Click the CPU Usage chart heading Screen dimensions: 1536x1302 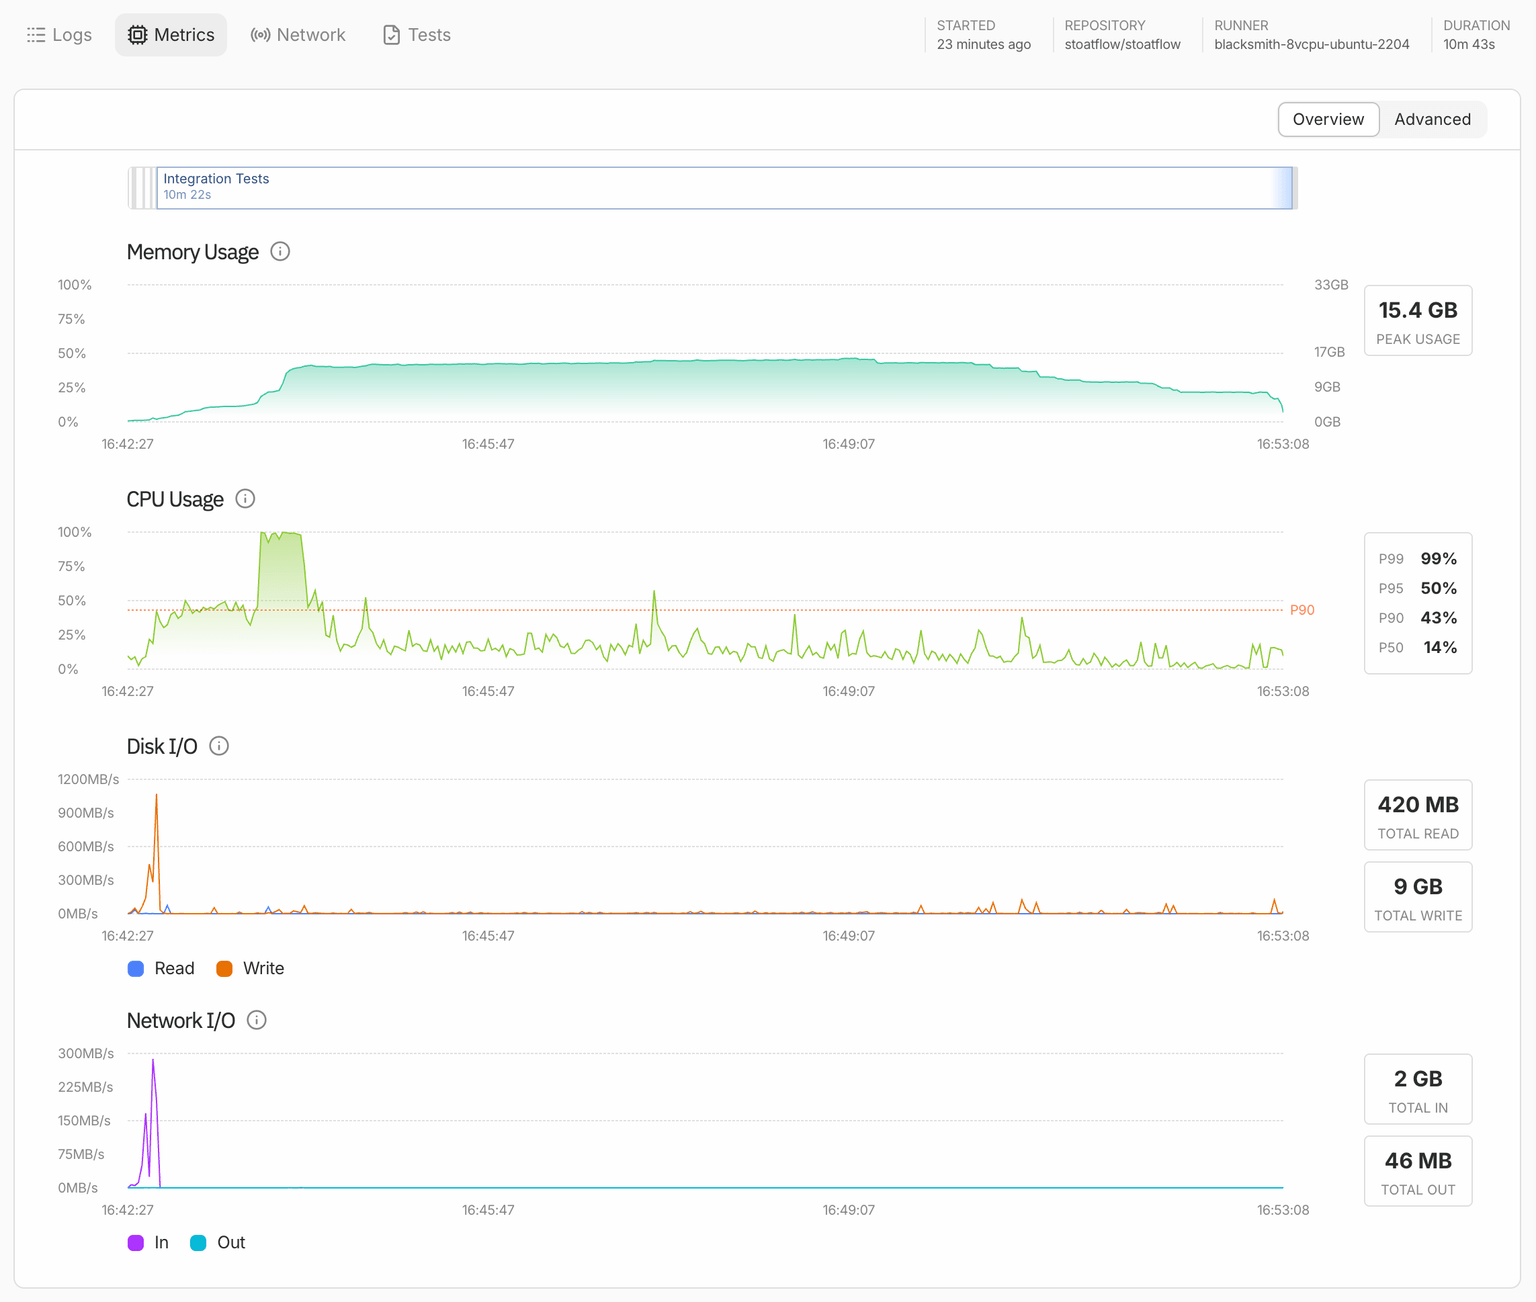[175, 499]
